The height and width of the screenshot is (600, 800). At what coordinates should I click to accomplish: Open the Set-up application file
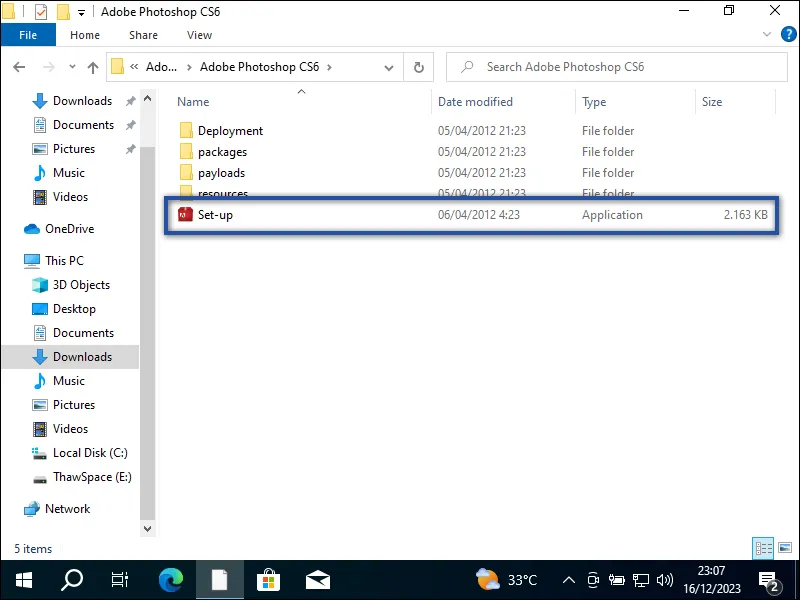click(x=215, y=215)
